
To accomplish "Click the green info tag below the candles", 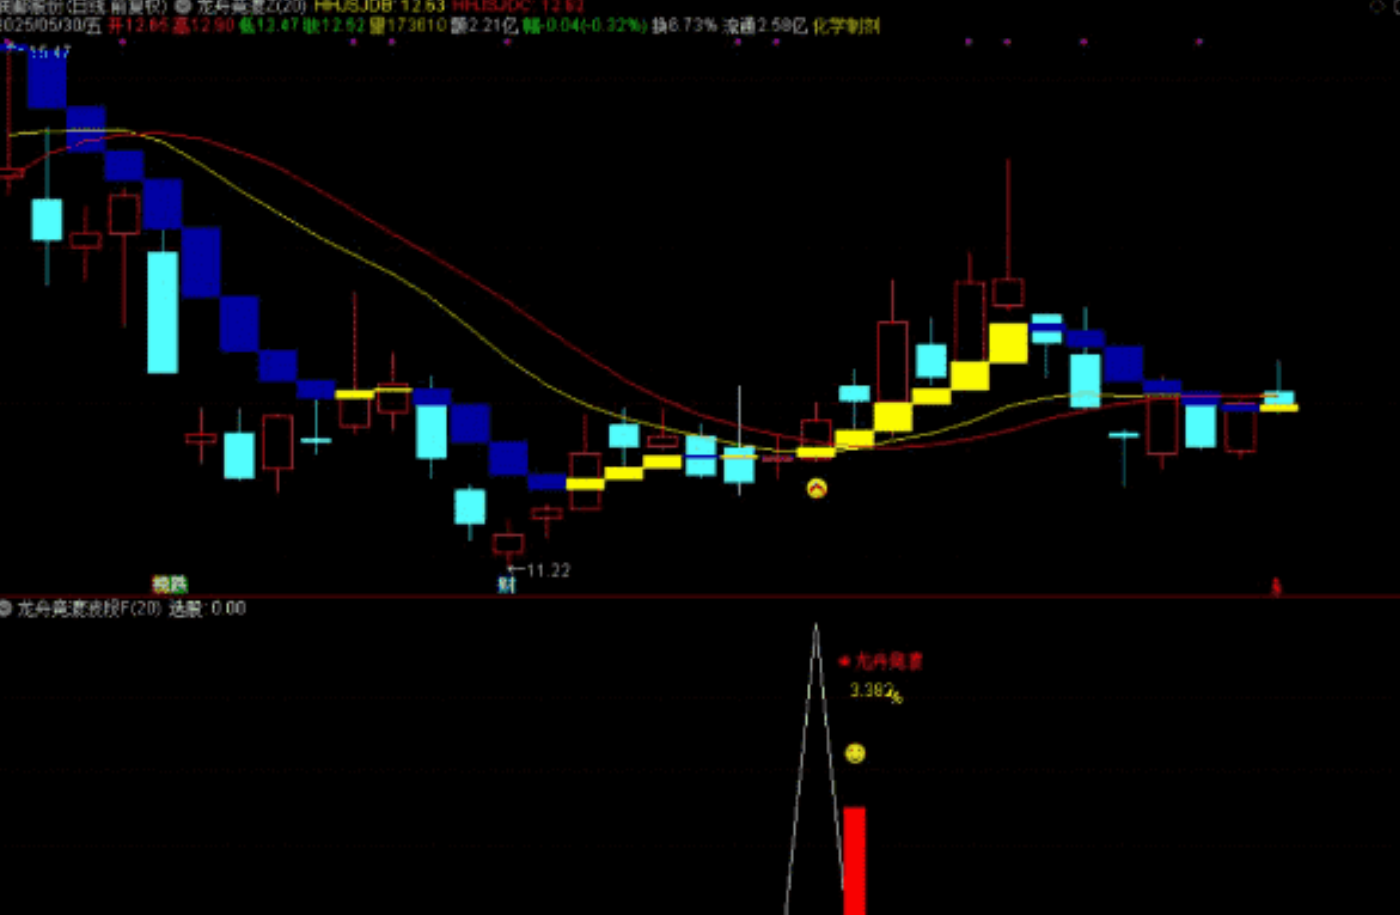I will tap(169, 584).
